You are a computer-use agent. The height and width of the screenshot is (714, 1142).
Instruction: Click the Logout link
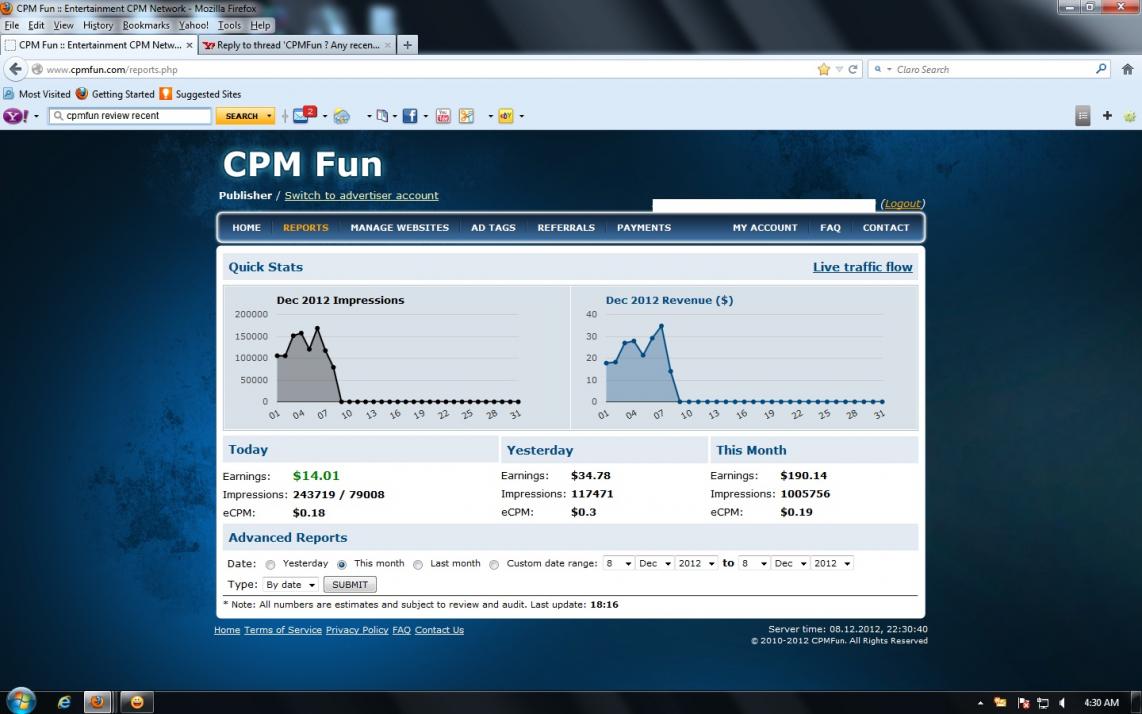click(902, 203)
